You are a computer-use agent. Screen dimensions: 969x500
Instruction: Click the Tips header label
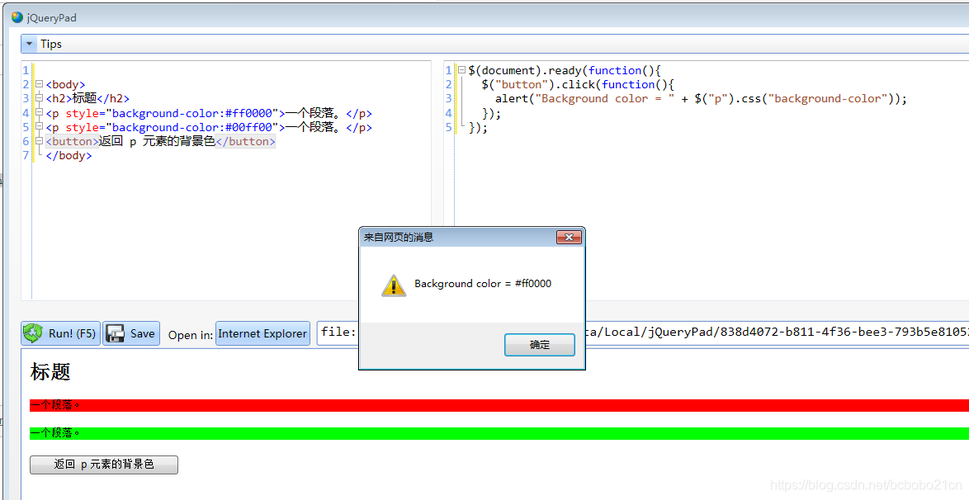coord(51,44)
